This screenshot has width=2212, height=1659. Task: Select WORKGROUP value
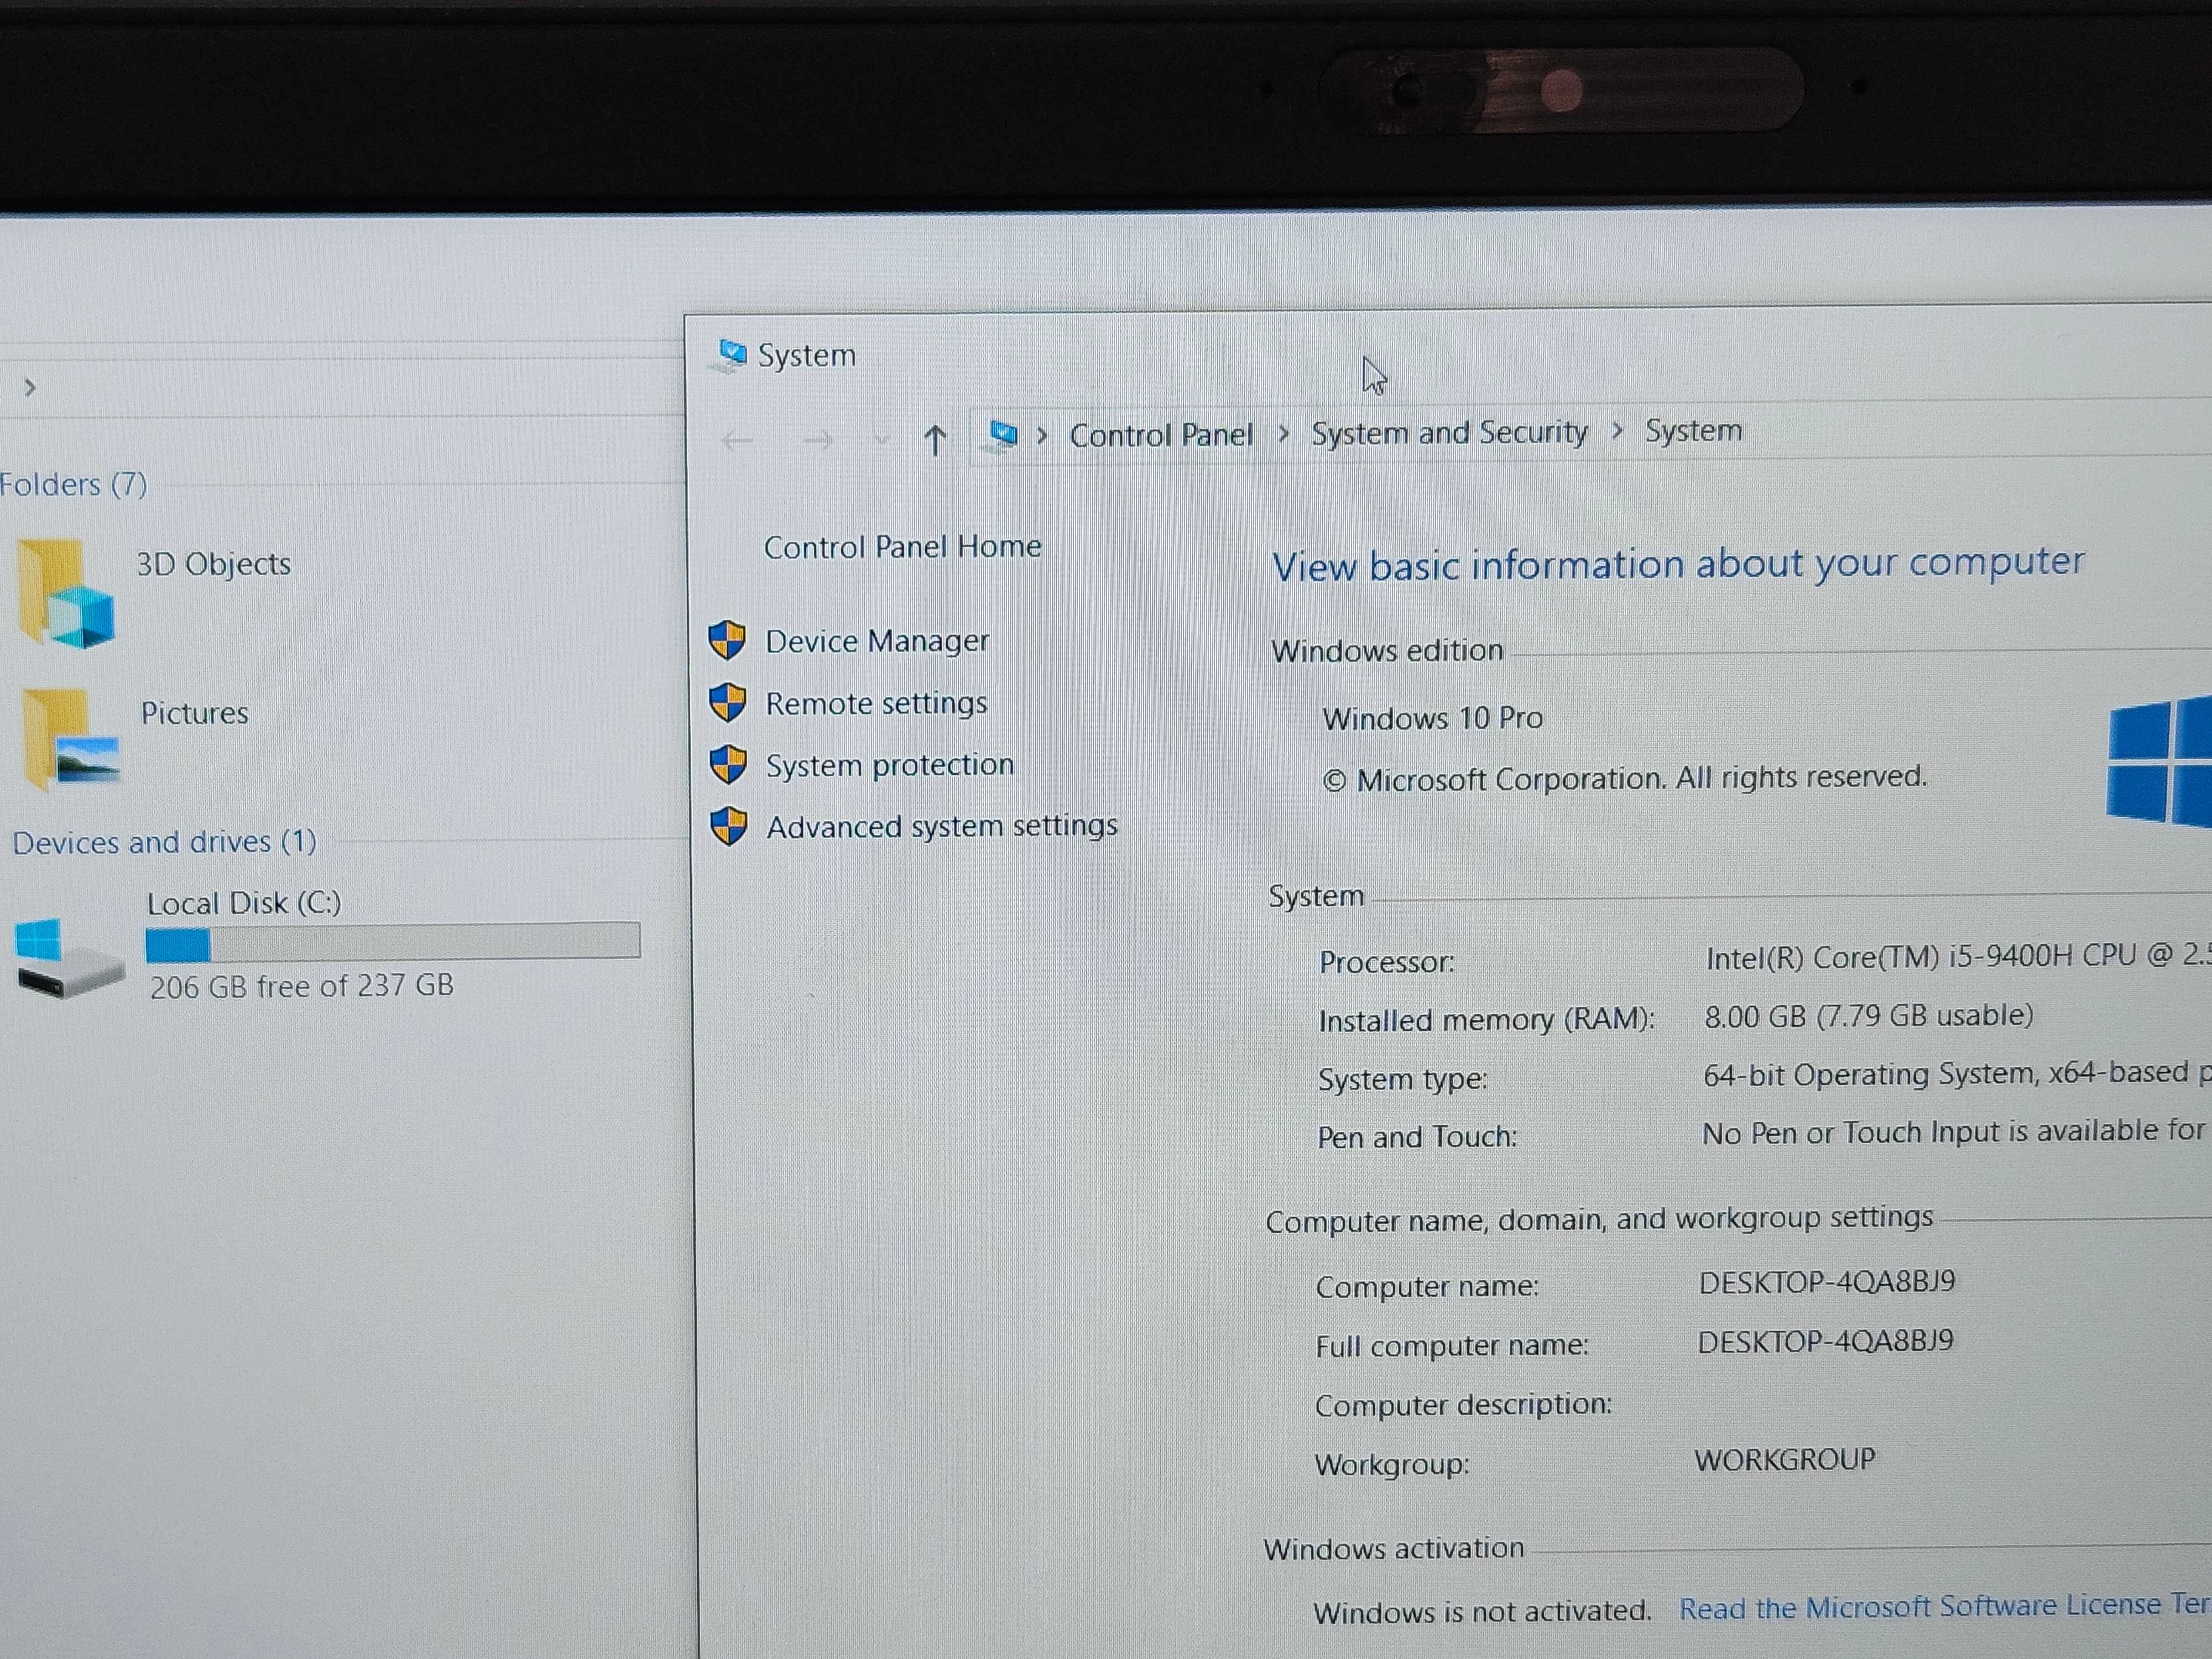point(1785,1459)
